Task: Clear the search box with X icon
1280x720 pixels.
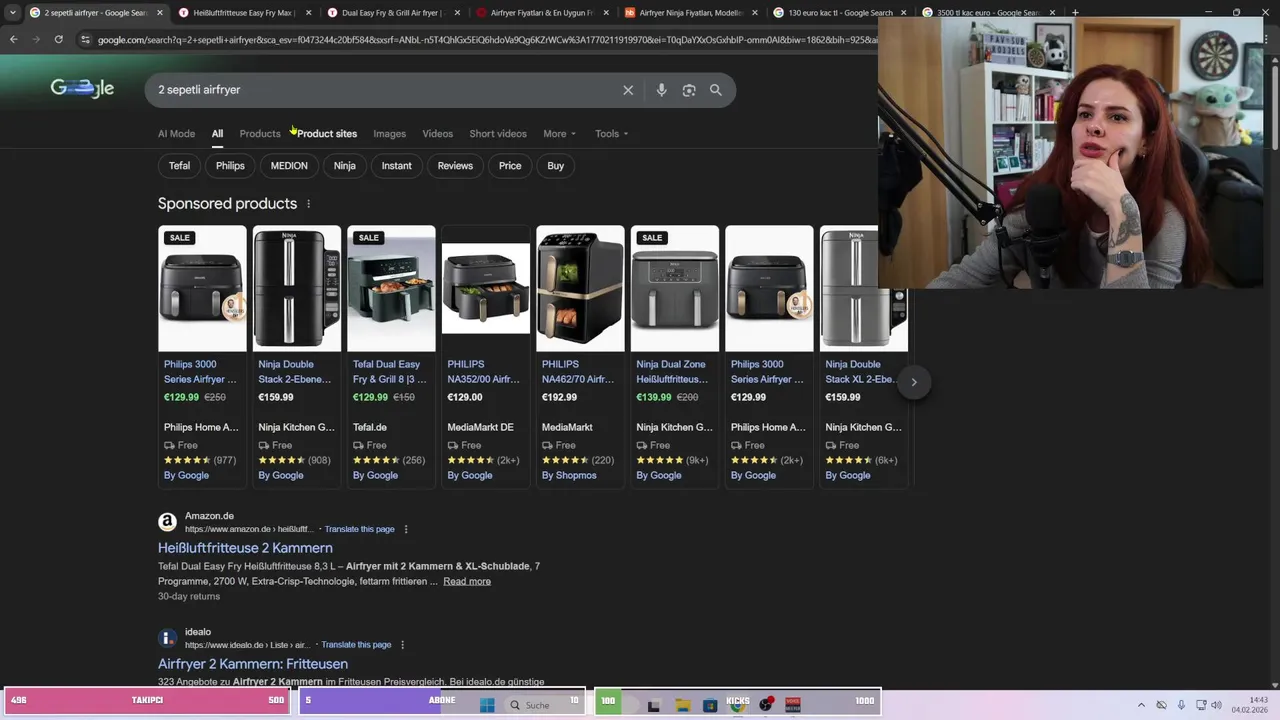Action: pyautogui.click(x=628, y=90)
